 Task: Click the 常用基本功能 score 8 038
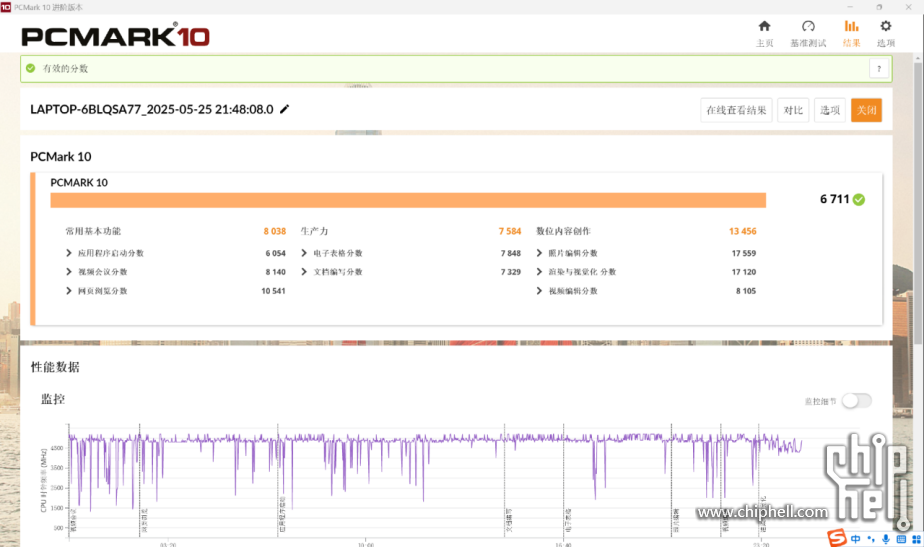pyautogui.click(x=275, y=231)
